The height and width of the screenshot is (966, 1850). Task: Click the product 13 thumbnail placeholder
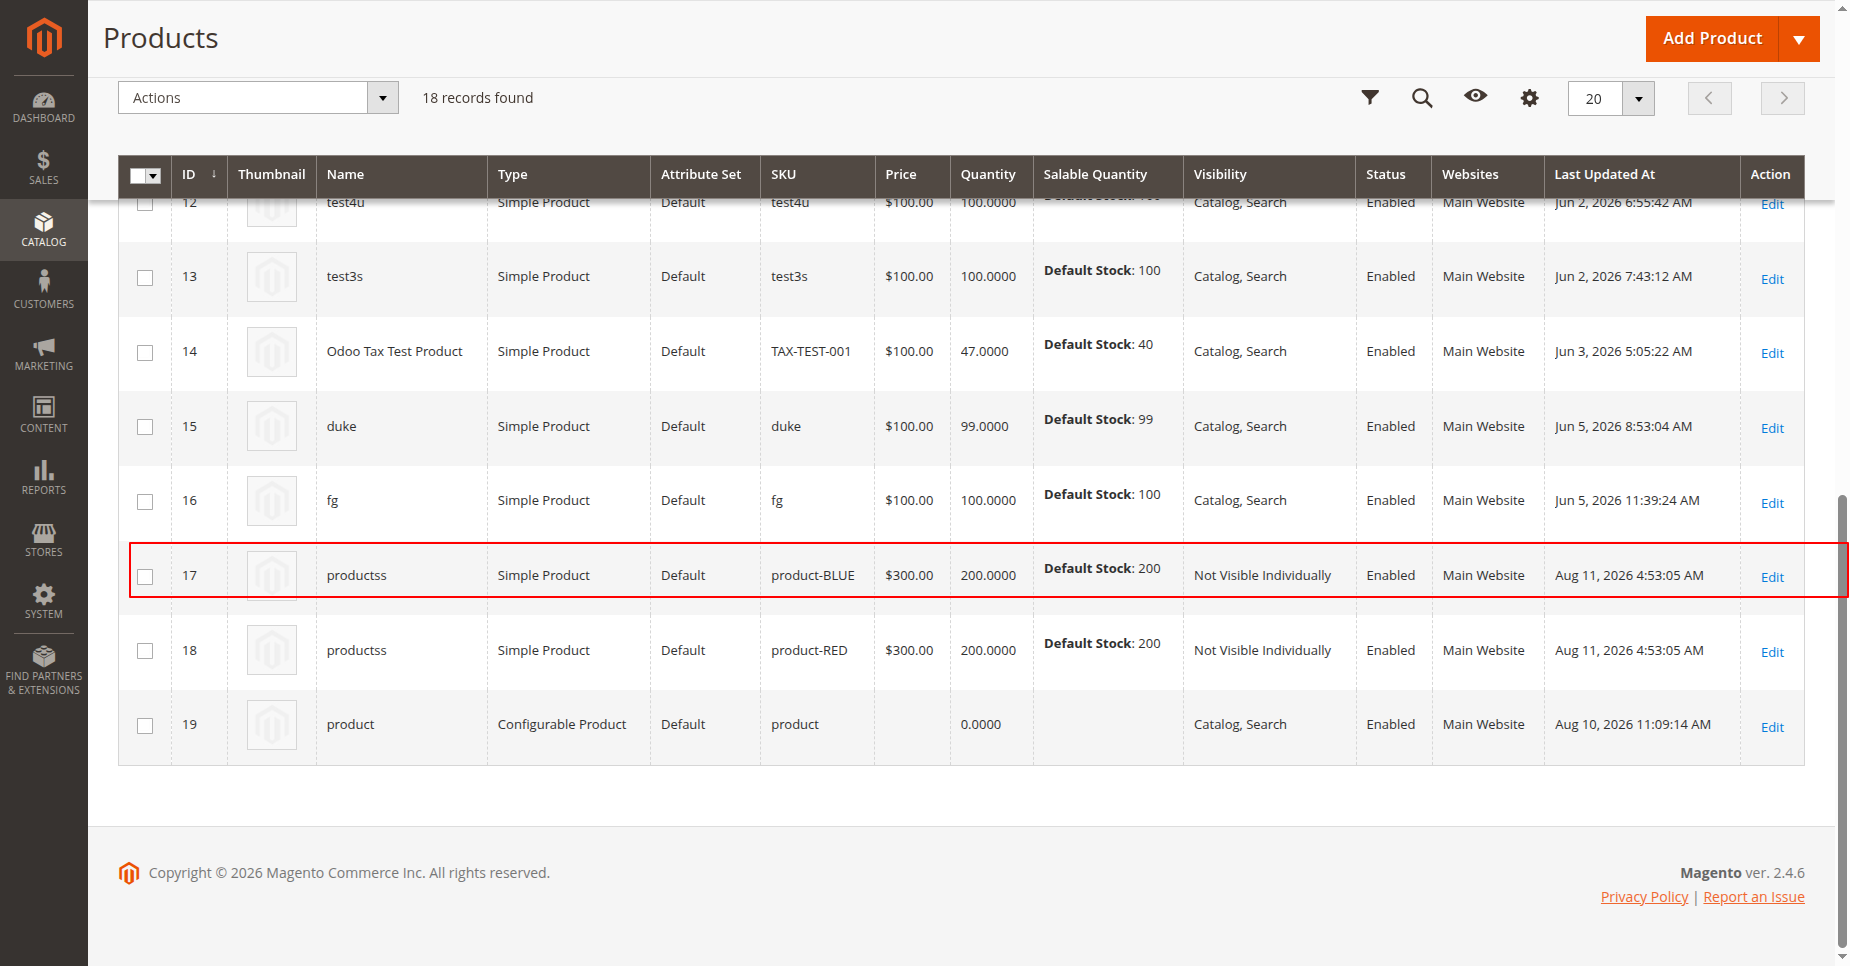coord(272,277)
